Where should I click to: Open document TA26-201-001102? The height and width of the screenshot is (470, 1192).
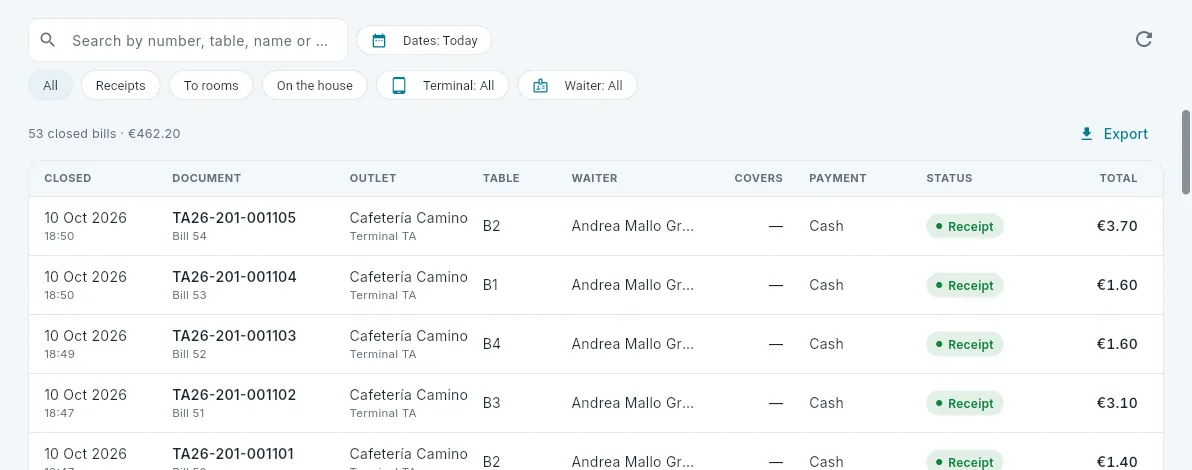(x=234, y=395)
